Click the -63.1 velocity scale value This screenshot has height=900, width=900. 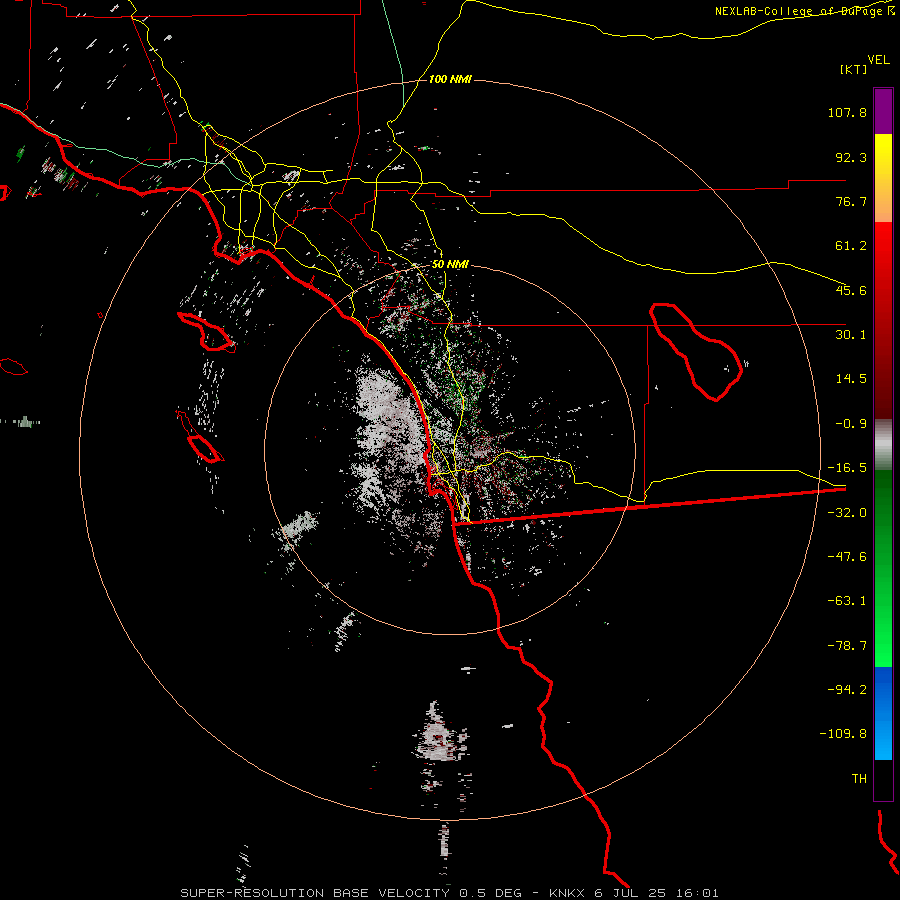tap(847, 601)
